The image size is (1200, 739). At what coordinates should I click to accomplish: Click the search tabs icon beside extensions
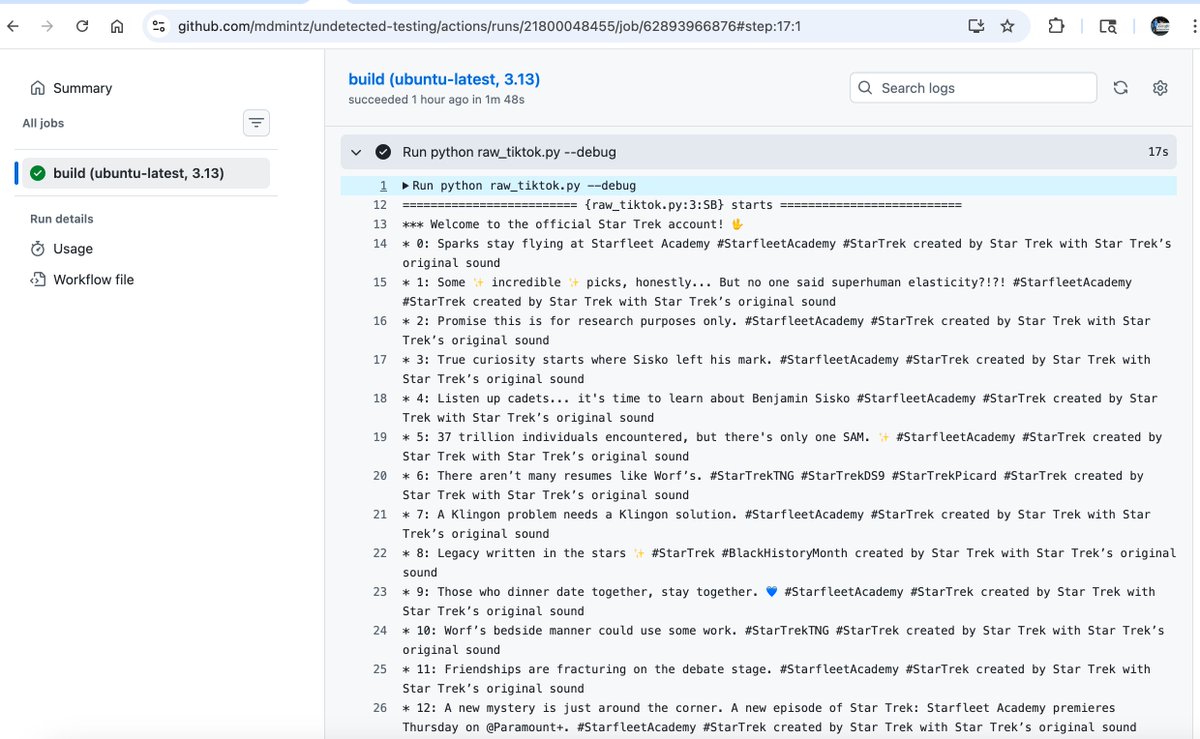tap(1107, 27)
